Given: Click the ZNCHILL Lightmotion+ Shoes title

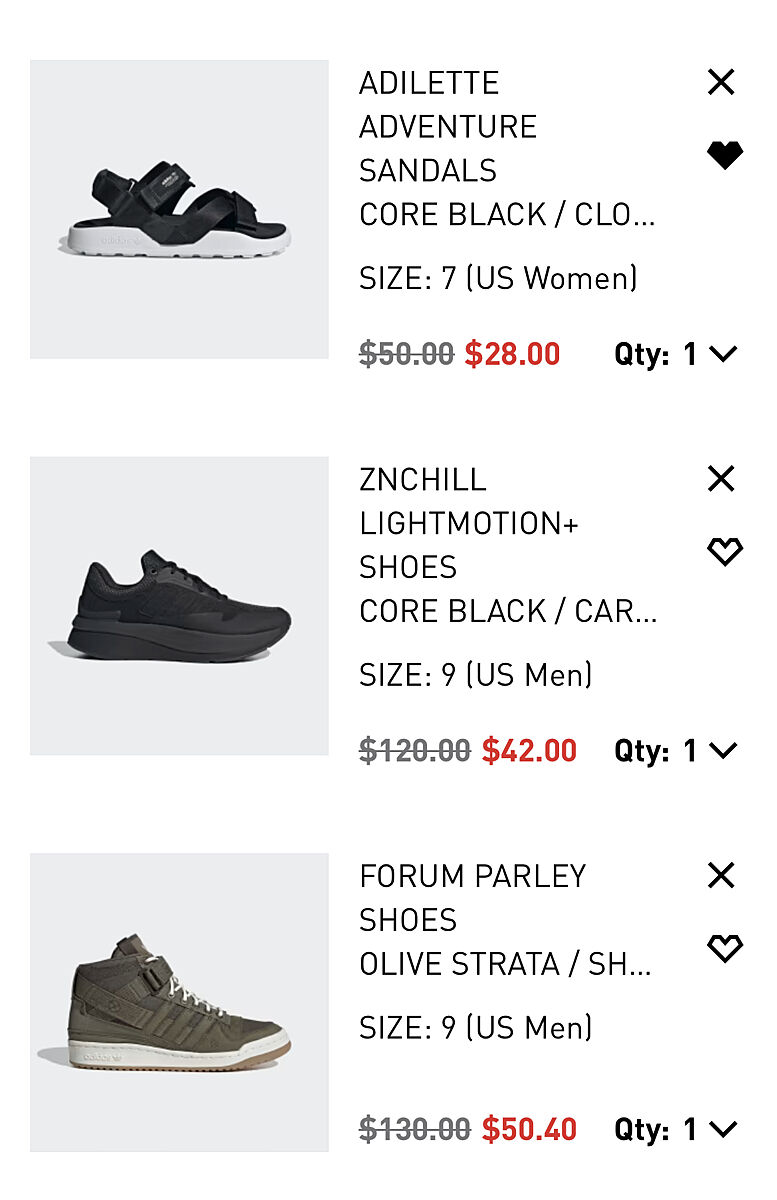Looking at the screenshot, I should 468,523.
